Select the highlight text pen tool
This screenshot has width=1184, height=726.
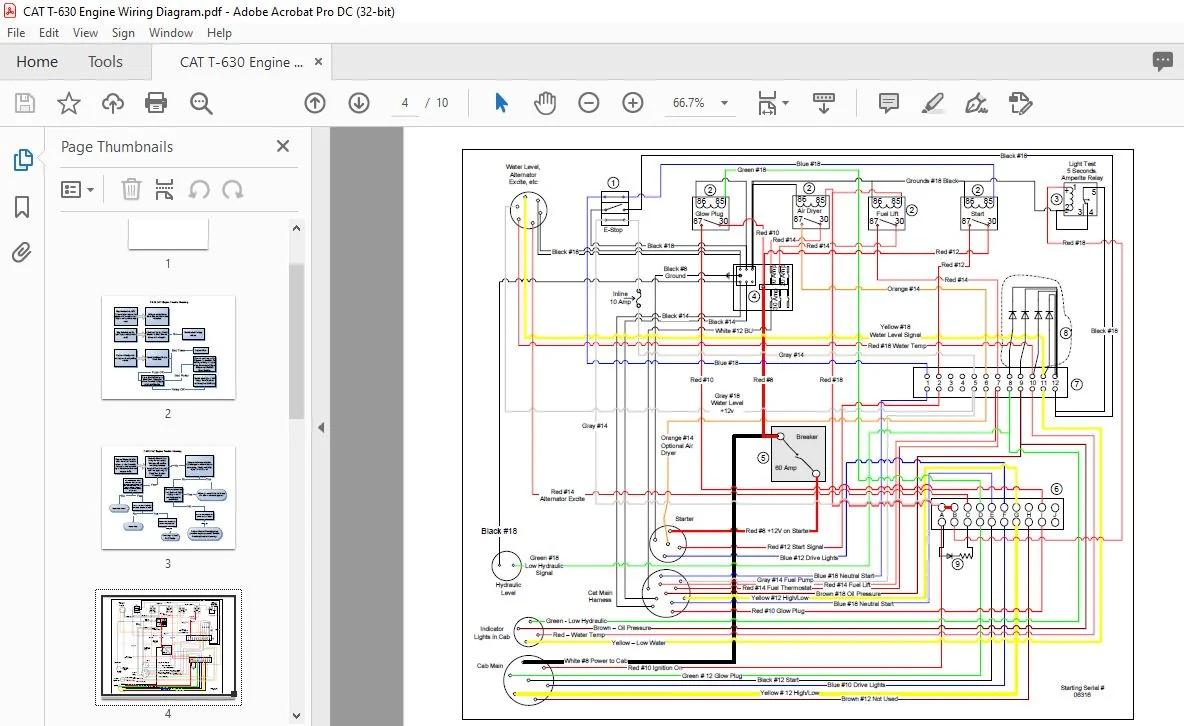tap(933, 103)
